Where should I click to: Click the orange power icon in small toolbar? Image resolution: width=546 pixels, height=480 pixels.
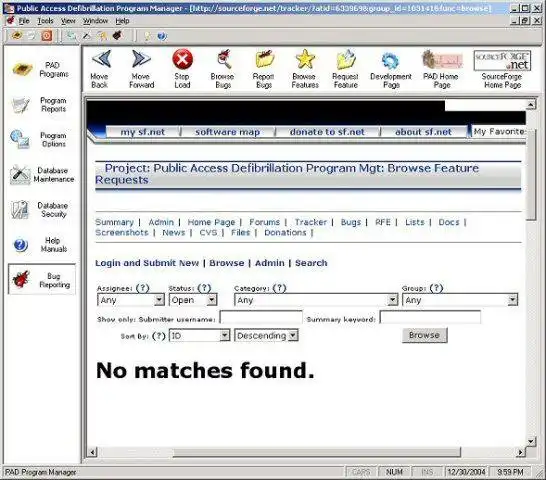click(47, 36)
